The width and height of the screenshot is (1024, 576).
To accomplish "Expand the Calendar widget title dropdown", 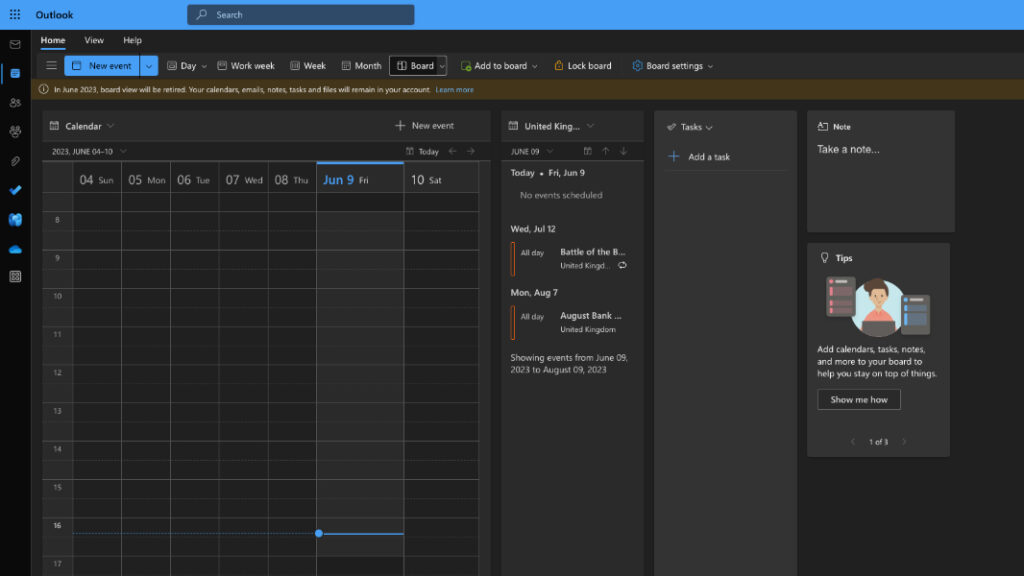I will click(x=108, y=126).
